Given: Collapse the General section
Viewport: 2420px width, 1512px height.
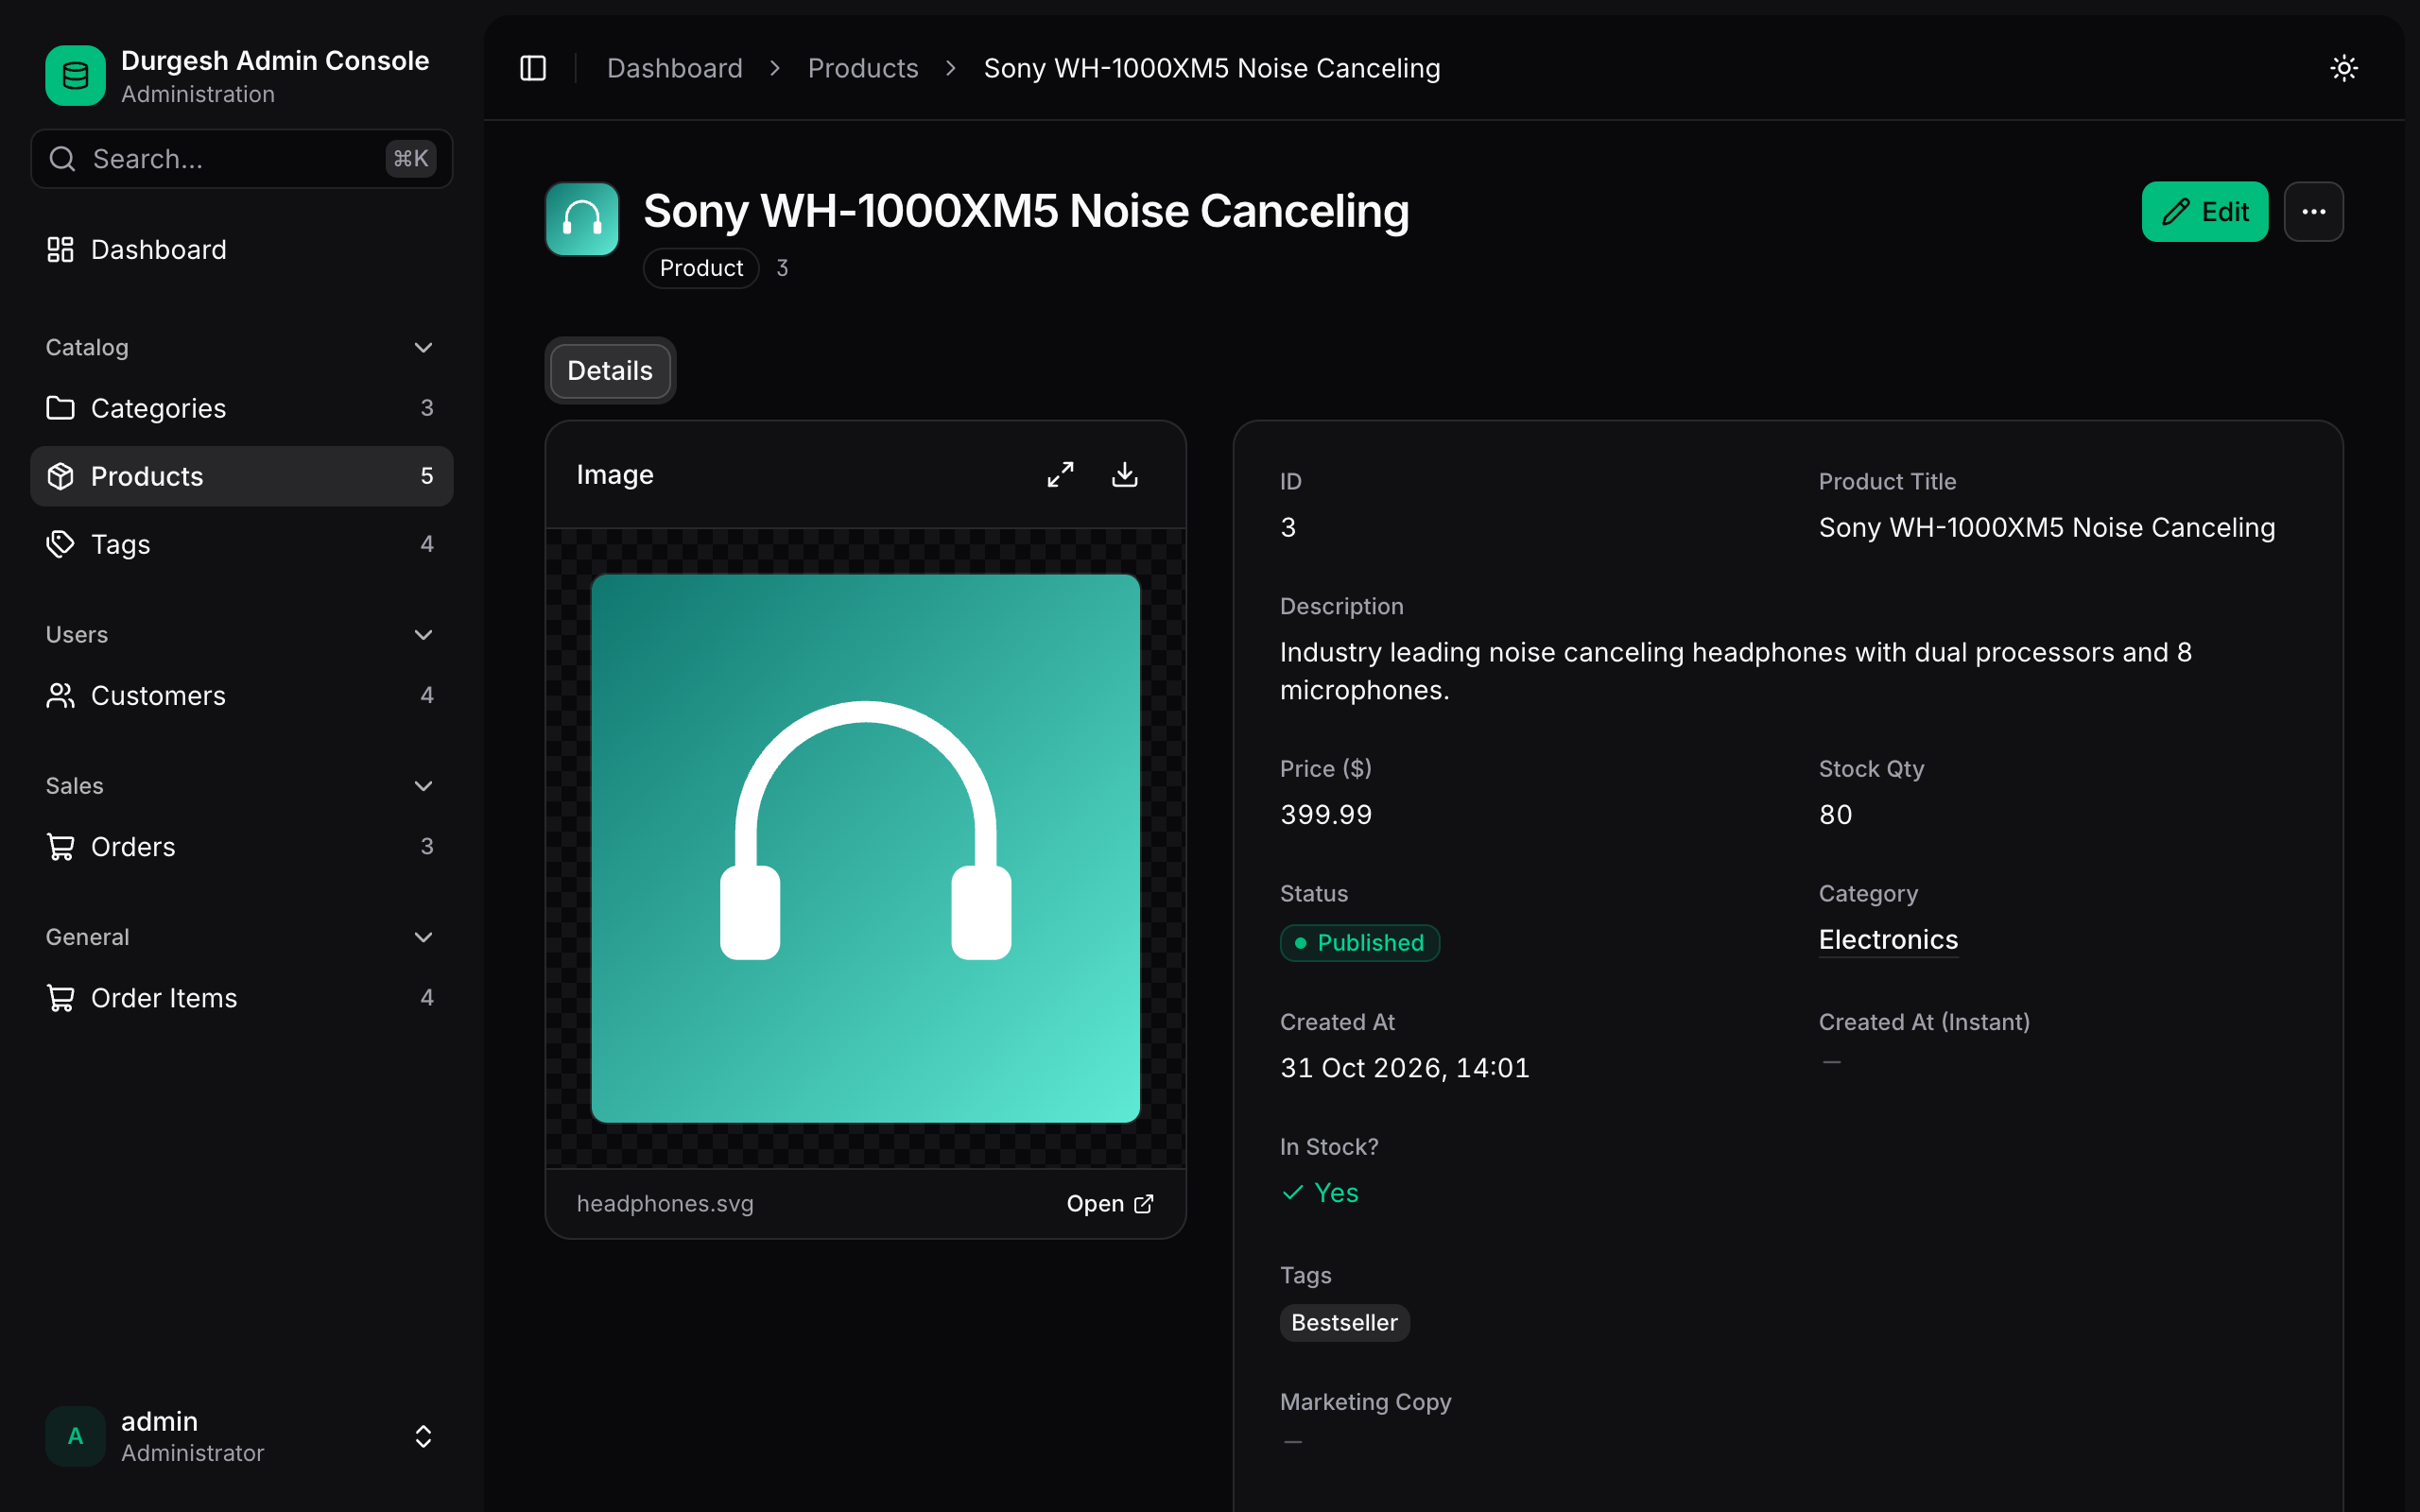Looking at the screenshot, I should (x=423, y=937).
